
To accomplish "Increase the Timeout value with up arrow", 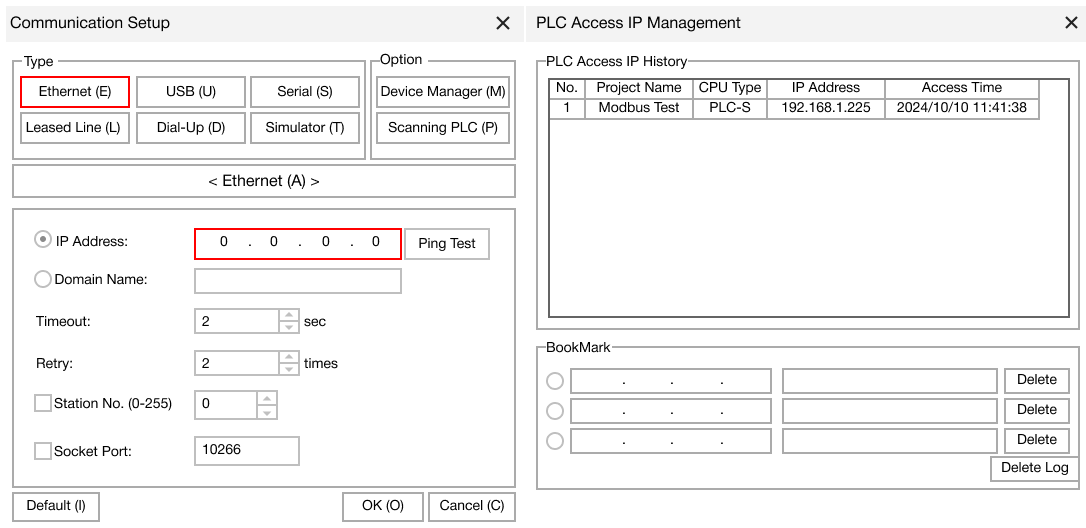I will (x=289, y=315).
